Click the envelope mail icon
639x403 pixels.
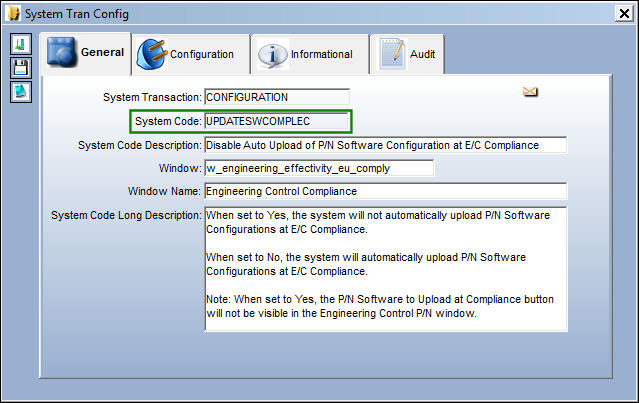pyautogui.click(x=530, y=92)
